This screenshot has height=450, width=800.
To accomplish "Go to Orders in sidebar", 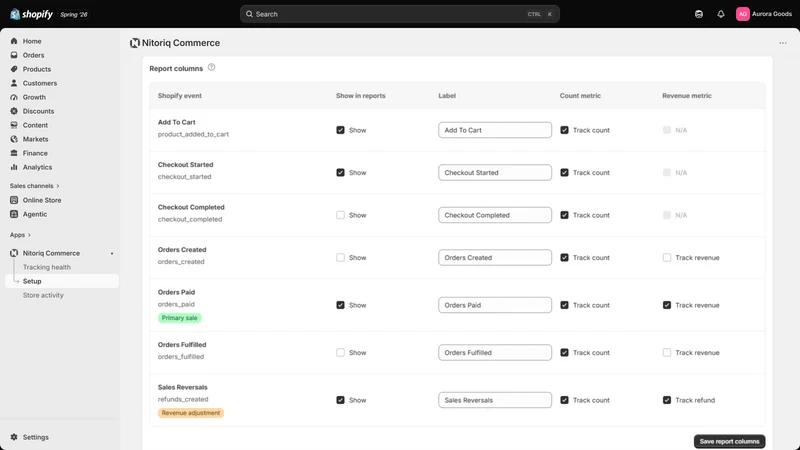I will (33, 55).
